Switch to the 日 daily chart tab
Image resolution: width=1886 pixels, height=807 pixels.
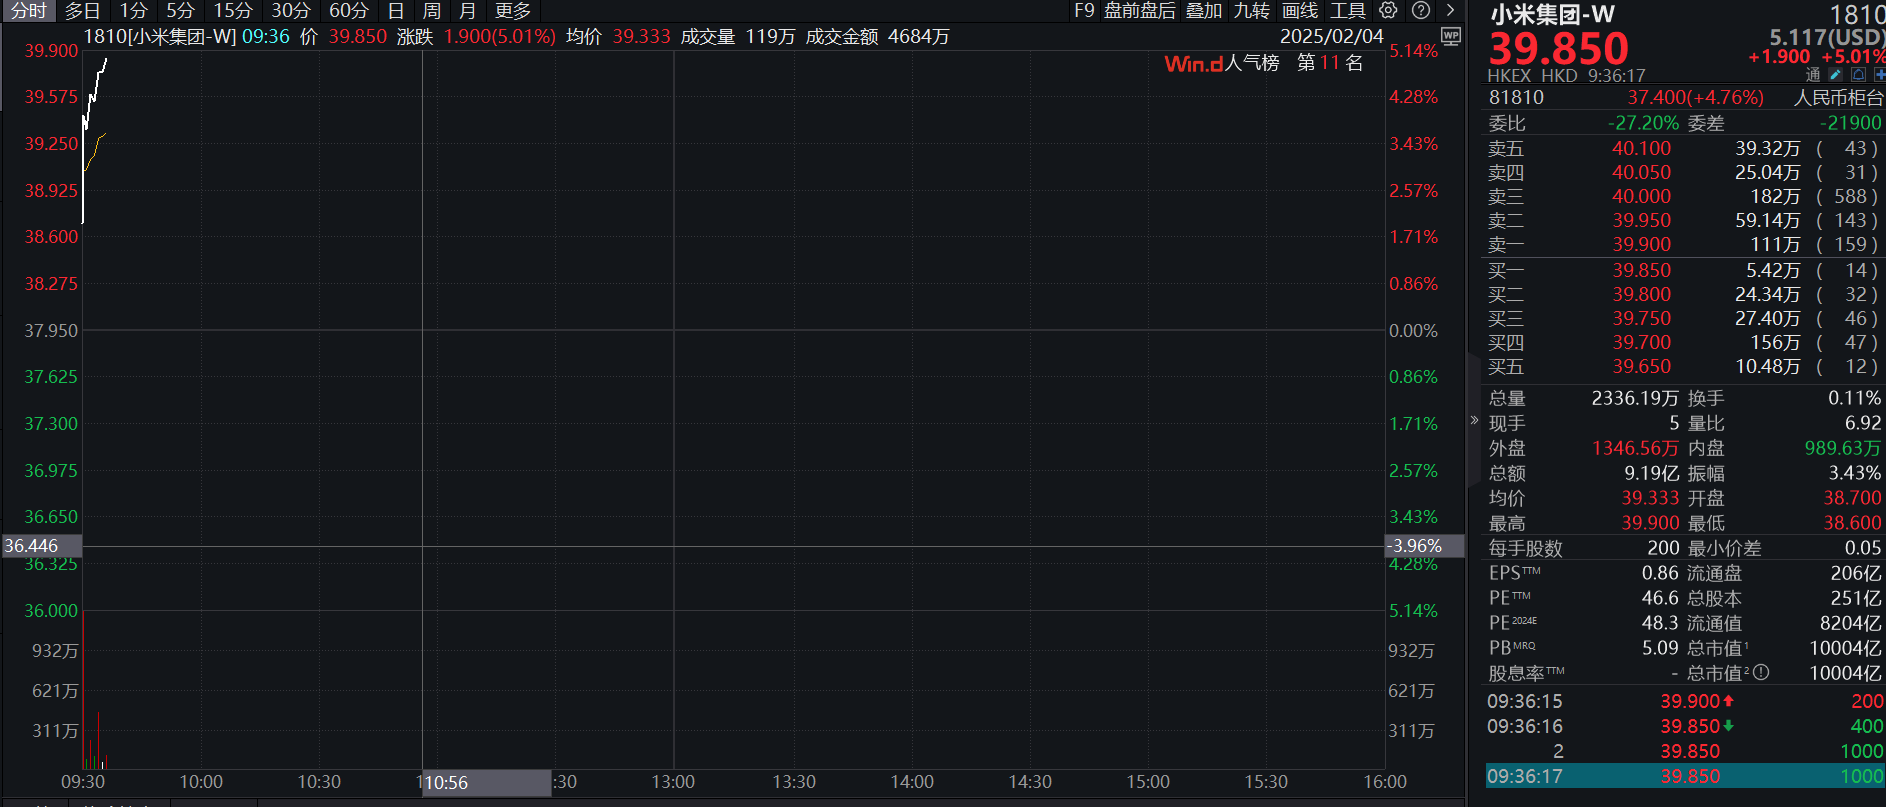[396, 11]
